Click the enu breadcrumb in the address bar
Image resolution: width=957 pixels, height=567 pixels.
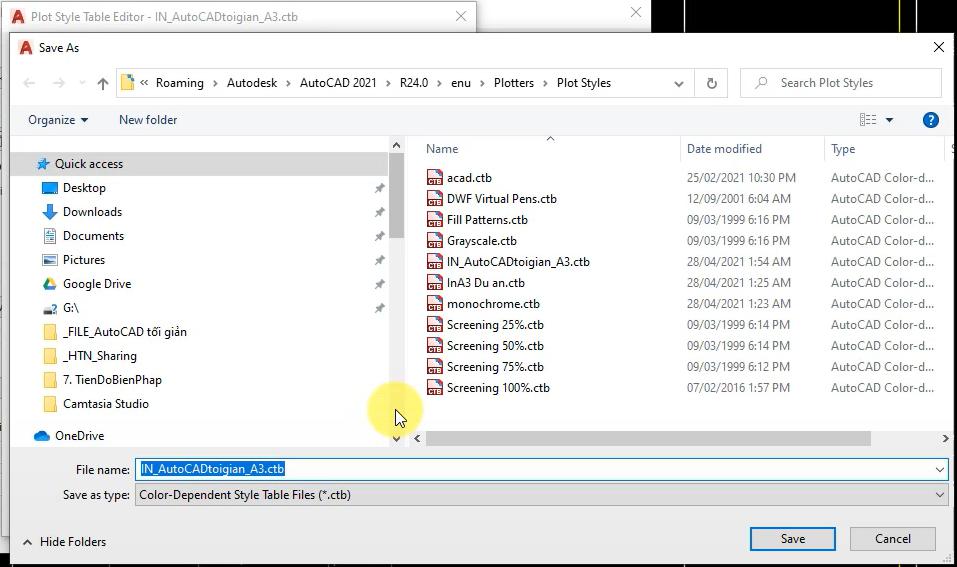tap(461, 83)
